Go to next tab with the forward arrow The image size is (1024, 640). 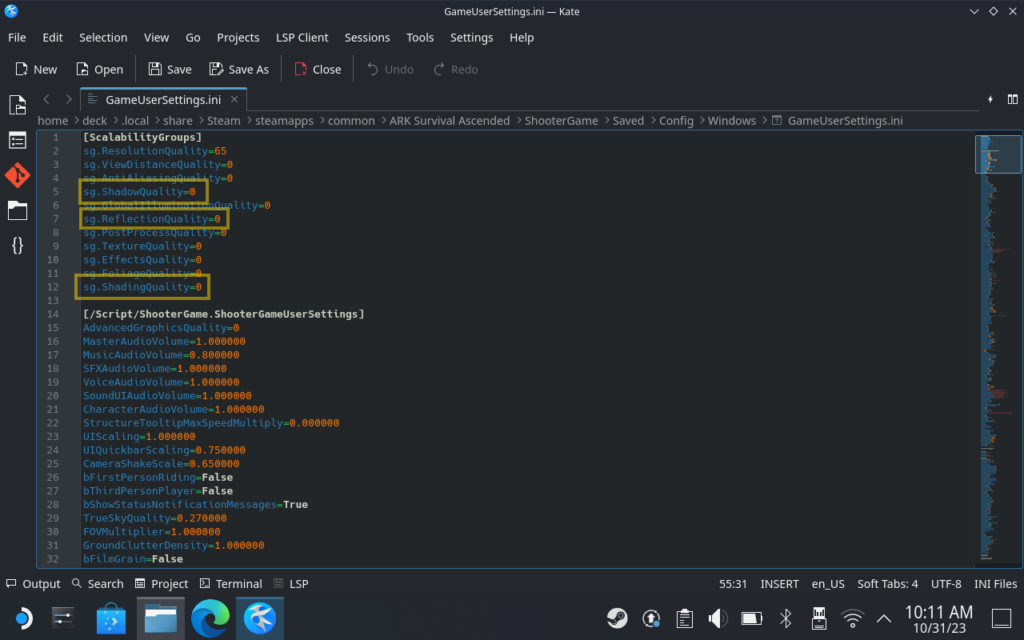click(x=68, y=99)
